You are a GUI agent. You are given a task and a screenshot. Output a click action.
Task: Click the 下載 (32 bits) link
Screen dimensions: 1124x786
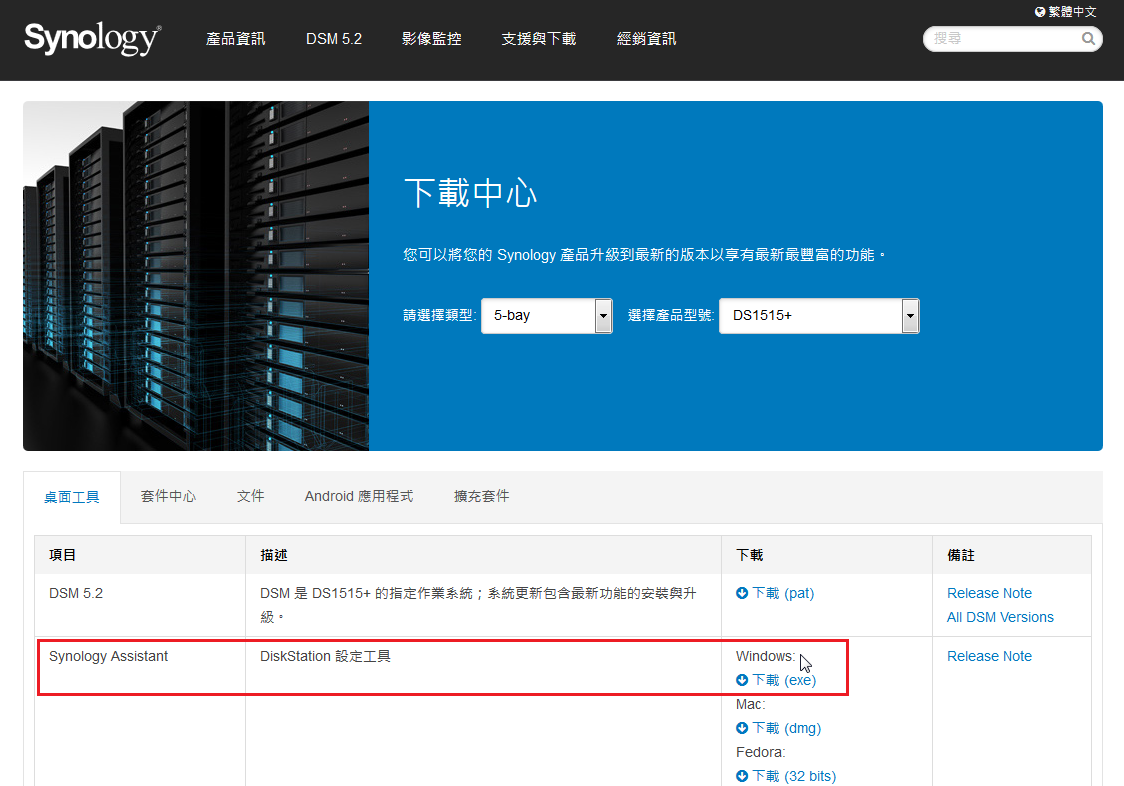tap(786, 776)
